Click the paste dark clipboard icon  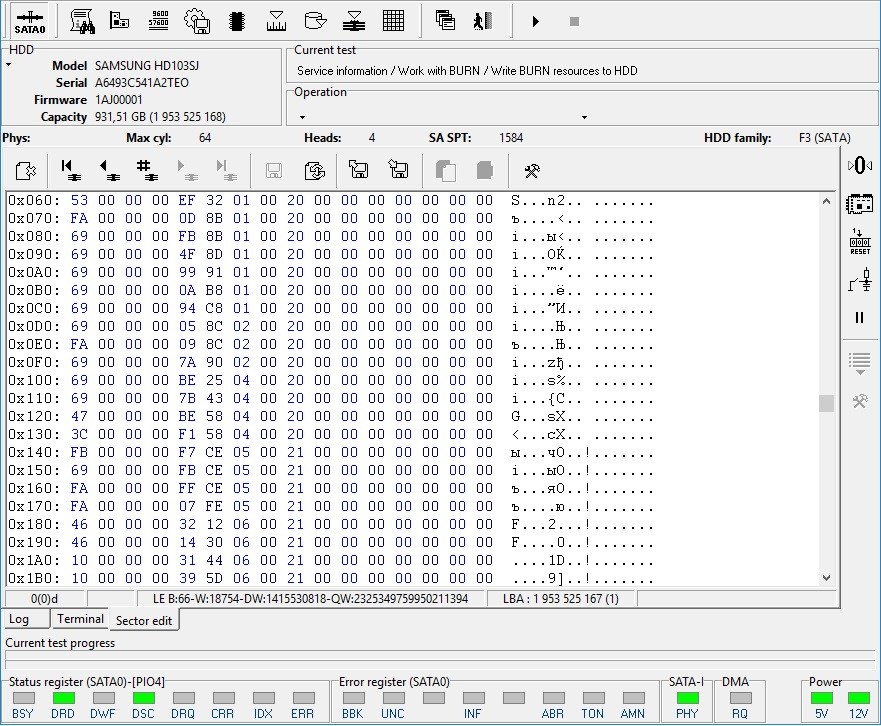(x=485, y=170)
